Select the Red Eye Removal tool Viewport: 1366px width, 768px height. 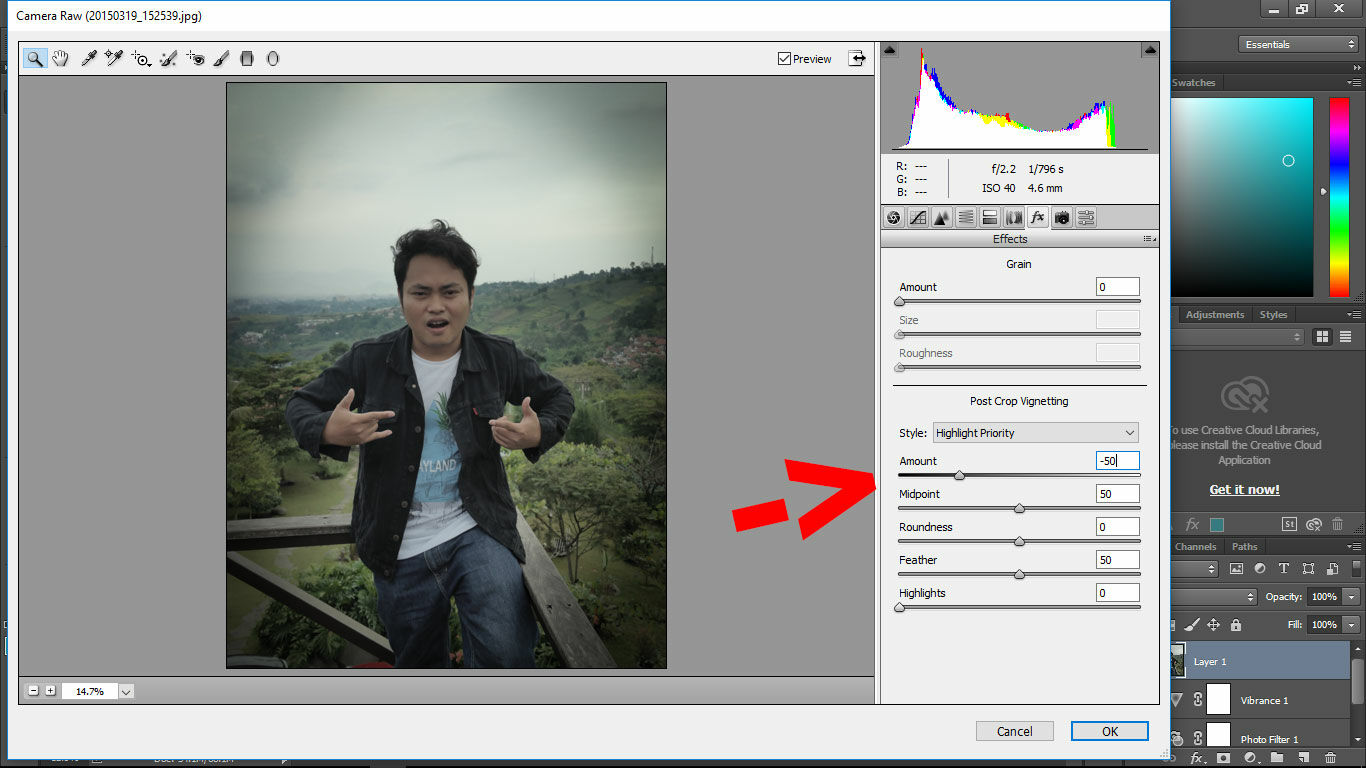pyautogui.click(x=194, y=58)
